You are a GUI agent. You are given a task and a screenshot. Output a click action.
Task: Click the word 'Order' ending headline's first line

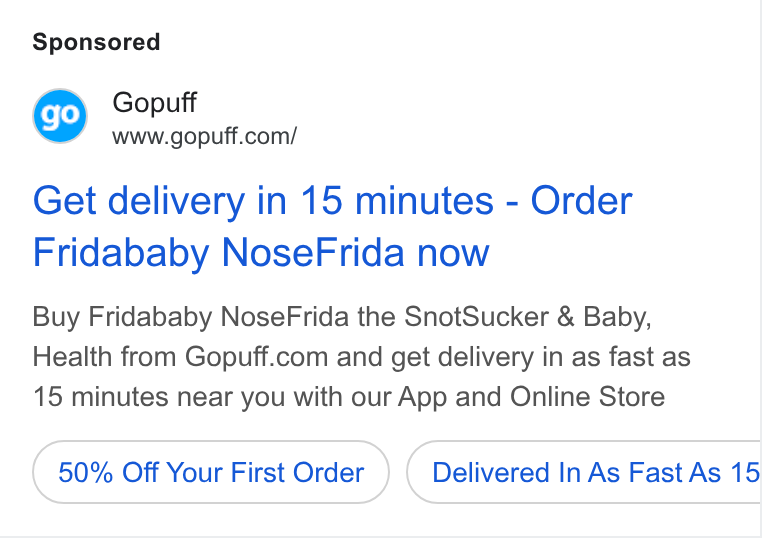pos(581,200)
